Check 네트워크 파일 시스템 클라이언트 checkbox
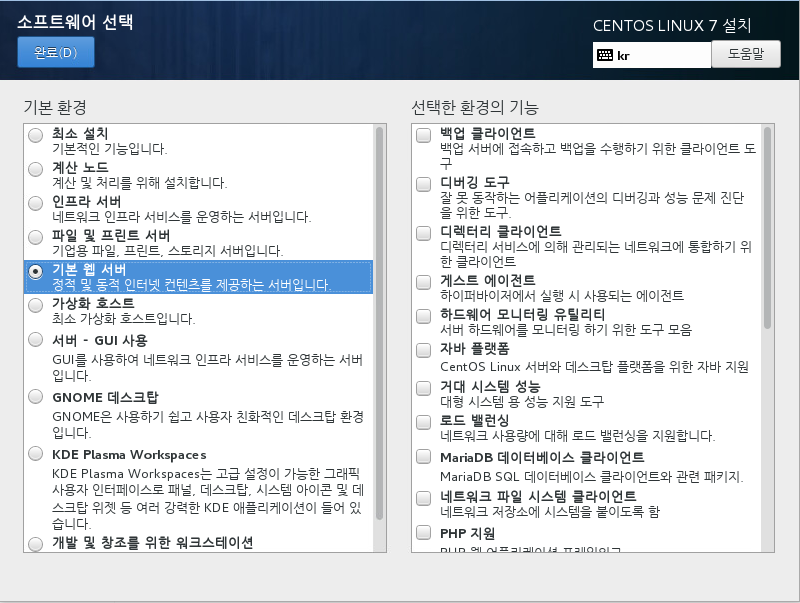This screenshot has width=800, height=603. click(x=423, y=498)
